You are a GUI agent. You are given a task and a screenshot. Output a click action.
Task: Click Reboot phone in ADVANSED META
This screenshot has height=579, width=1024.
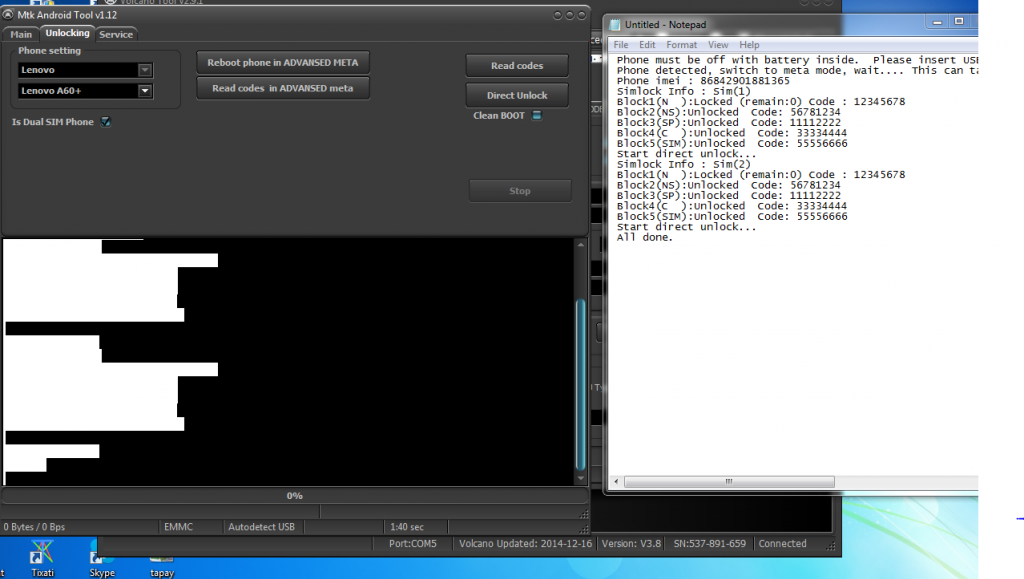[282, 62]
